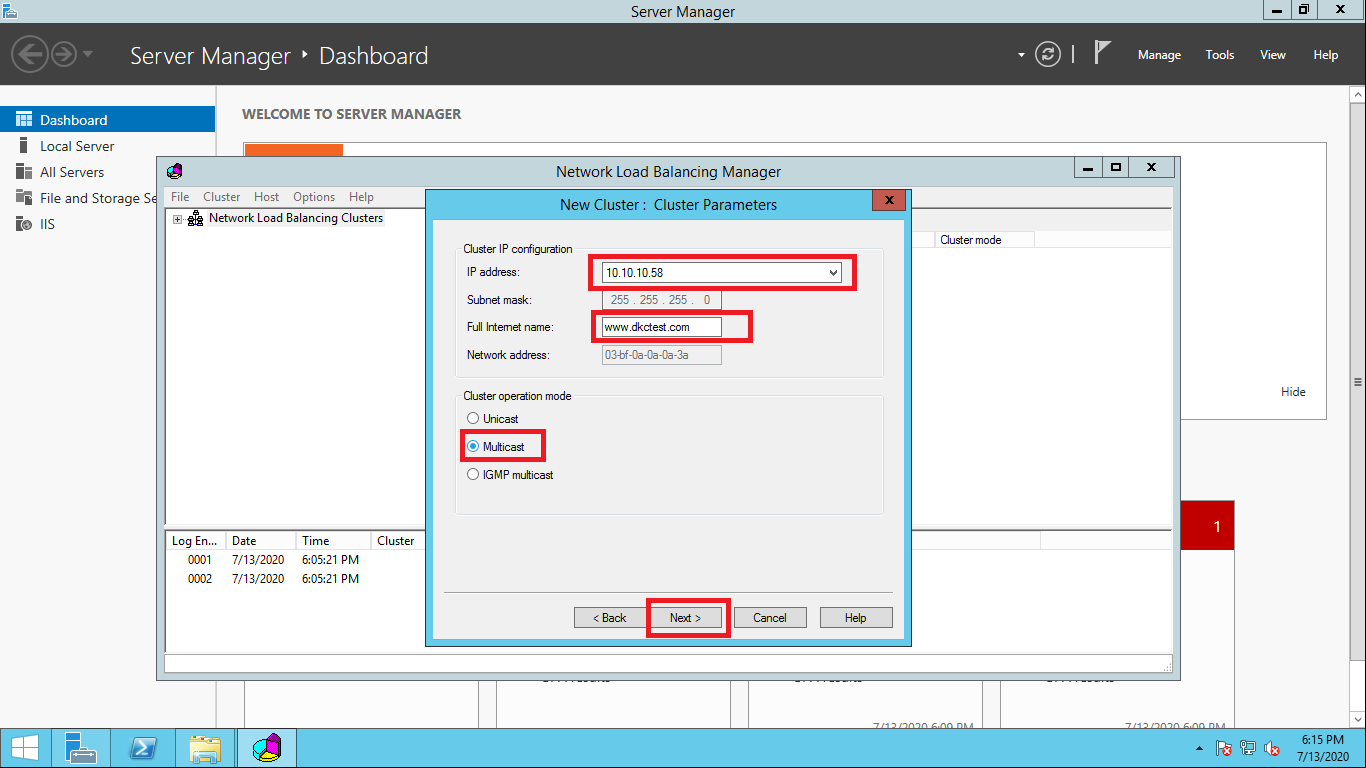Screen dimensions: 1366x768
Task: Open the notifications flag in Server Manager
Action: [1102, 53]
